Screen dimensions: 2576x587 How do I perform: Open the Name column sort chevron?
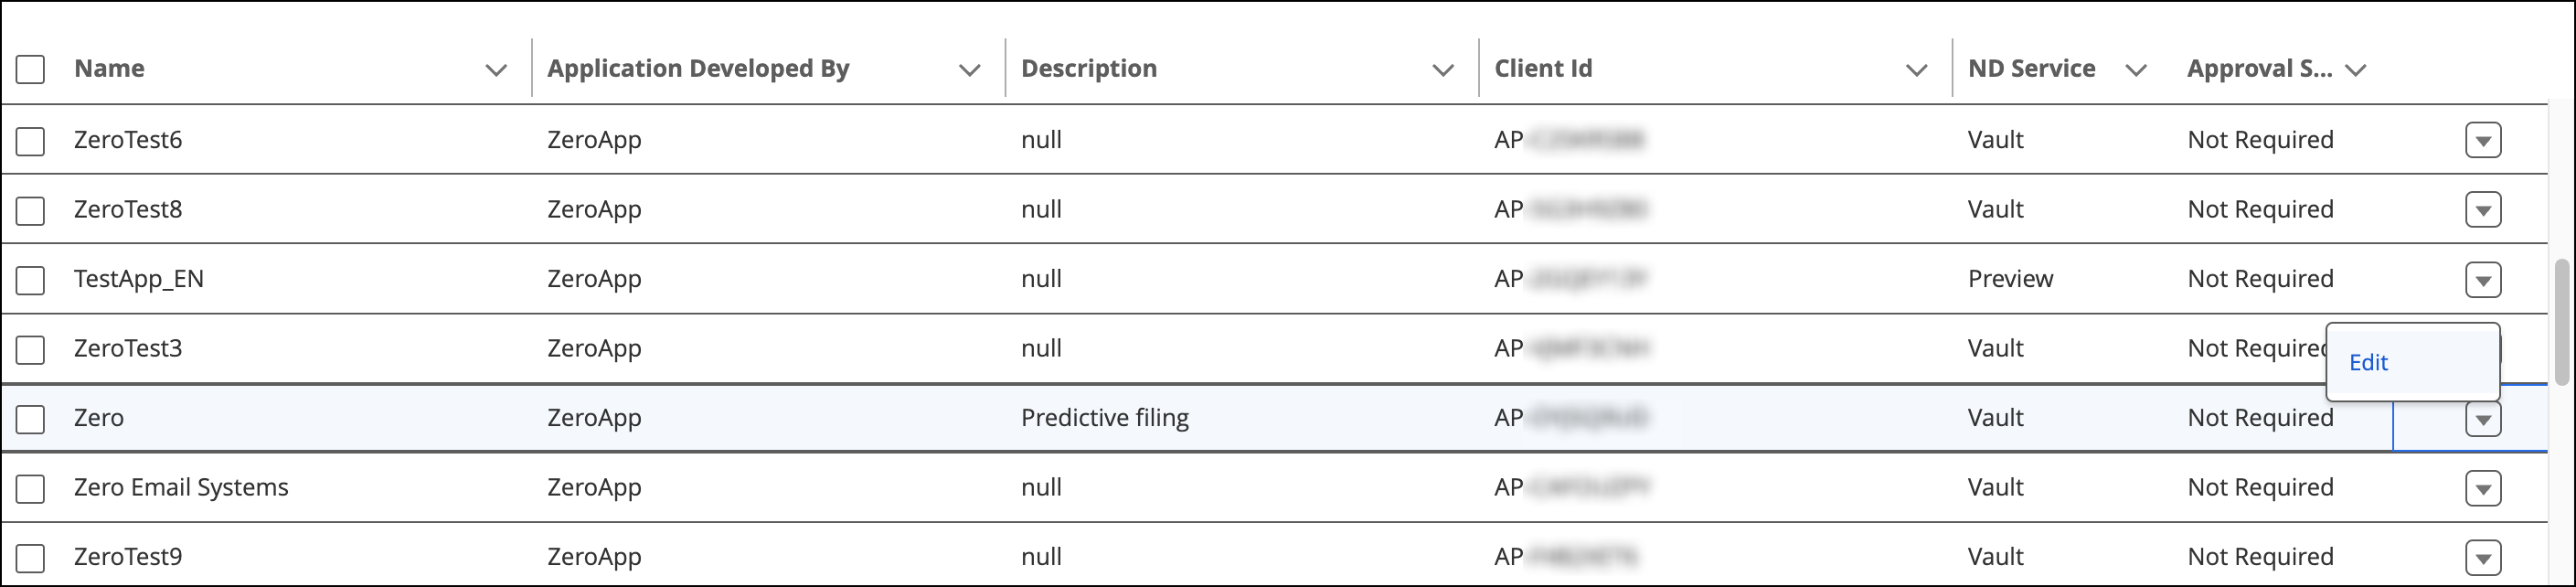point(496,70)
